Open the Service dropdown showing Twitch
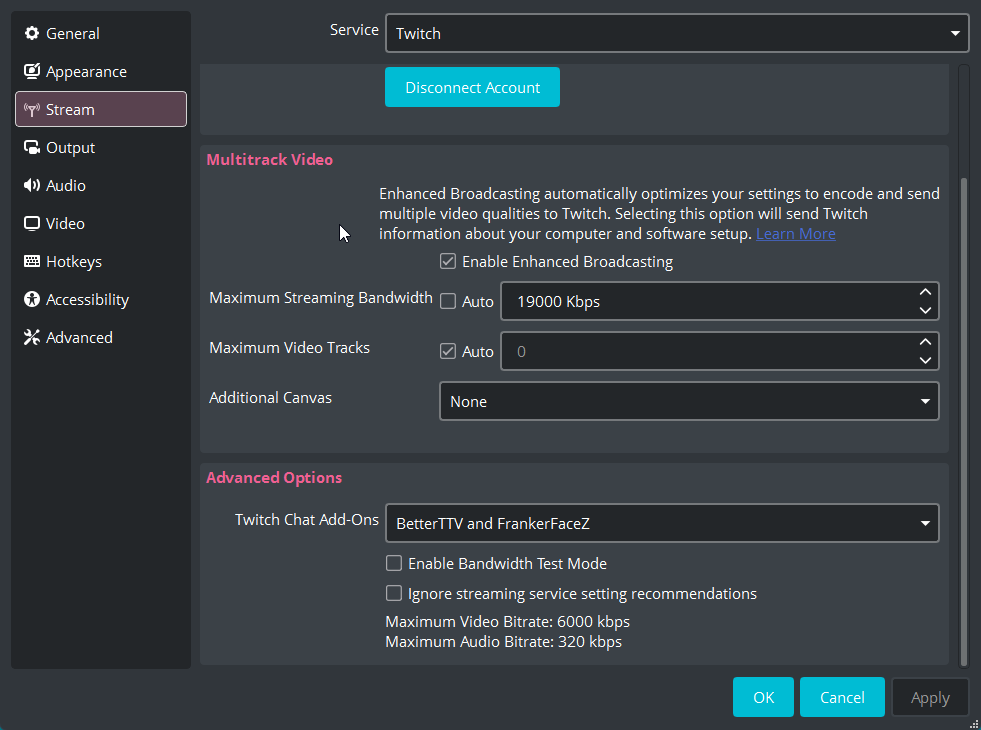 click(678, 33)
